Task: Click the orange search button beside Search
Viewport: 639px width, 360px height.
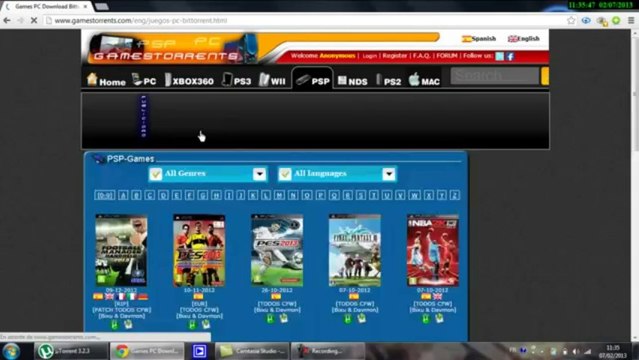Action: (x=545, y=76)
